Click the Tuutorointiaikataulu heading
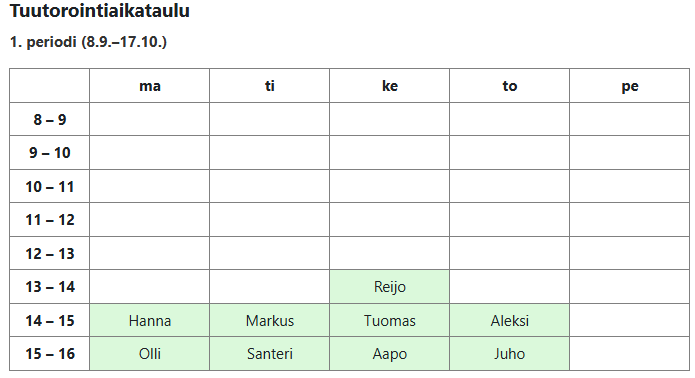Screen dimensions: 695x378 click(100, 11)
